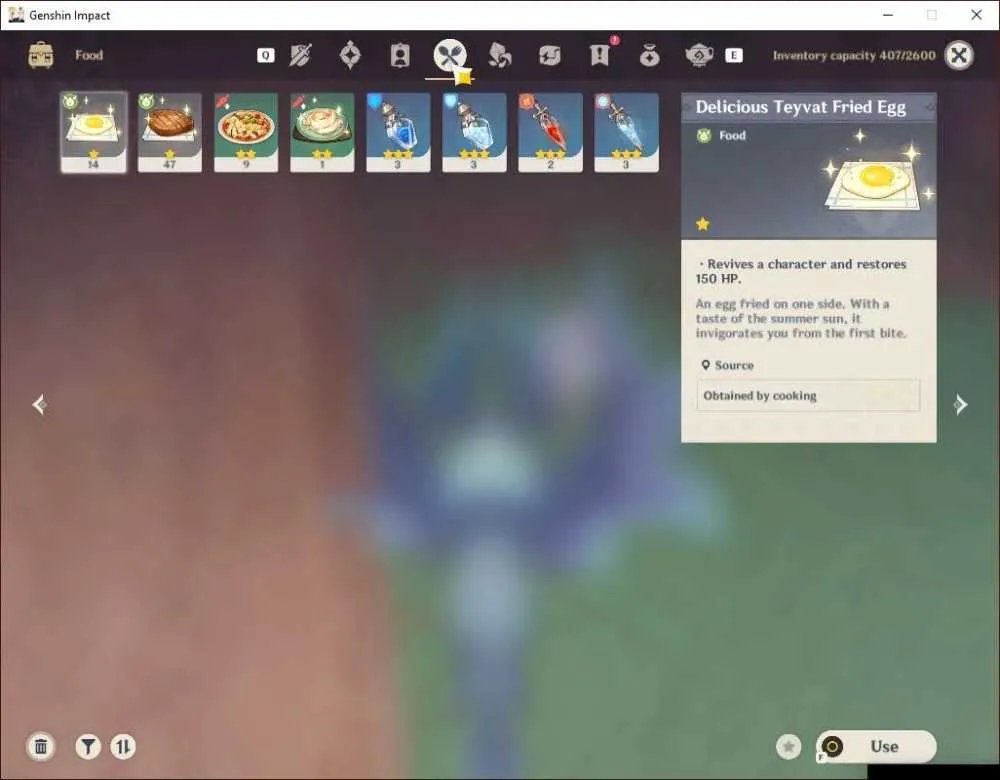Click the Use button

click(x=876, y=746)
